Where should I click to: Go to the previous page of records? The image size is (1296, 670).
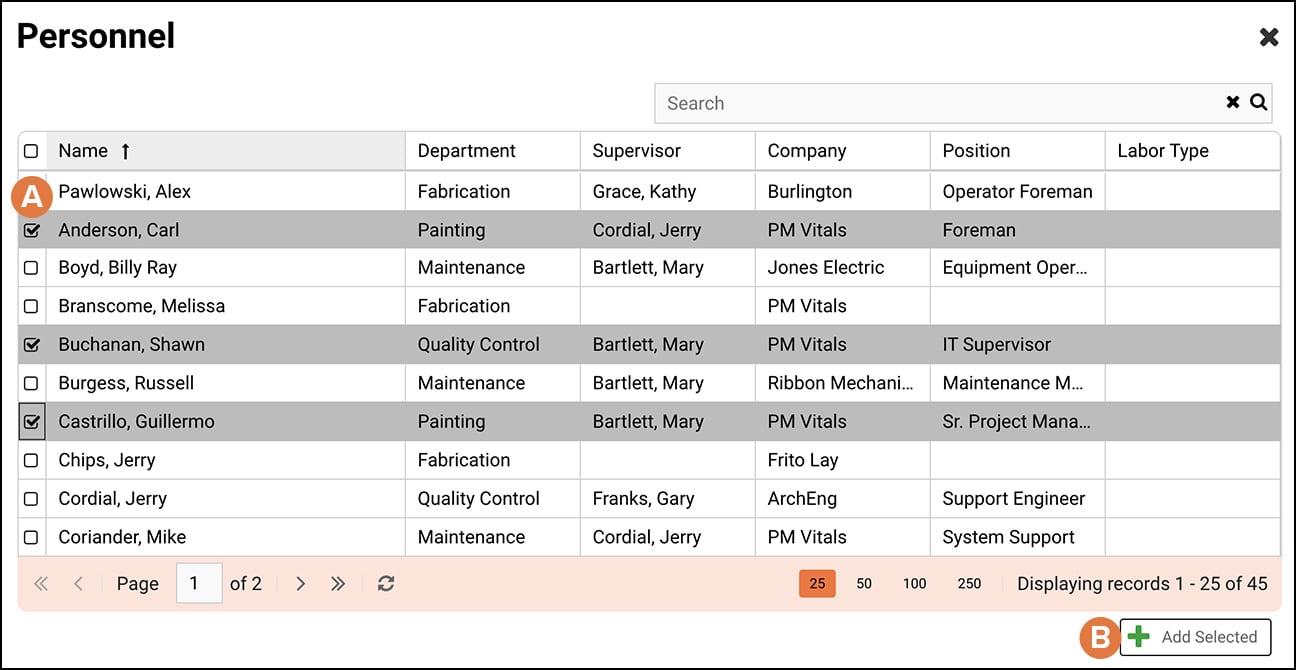click(x=79, y=583)
